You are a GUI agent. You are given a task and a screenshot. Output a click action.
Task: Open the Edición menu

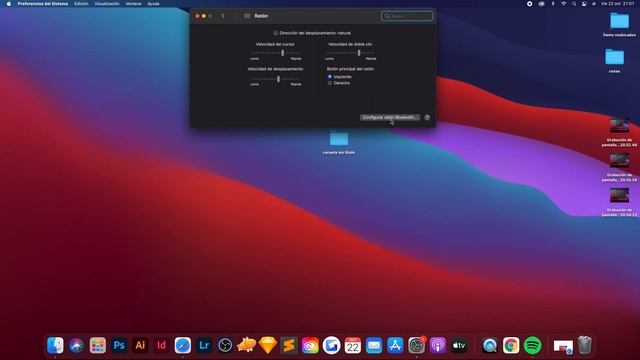coord(81,4)
